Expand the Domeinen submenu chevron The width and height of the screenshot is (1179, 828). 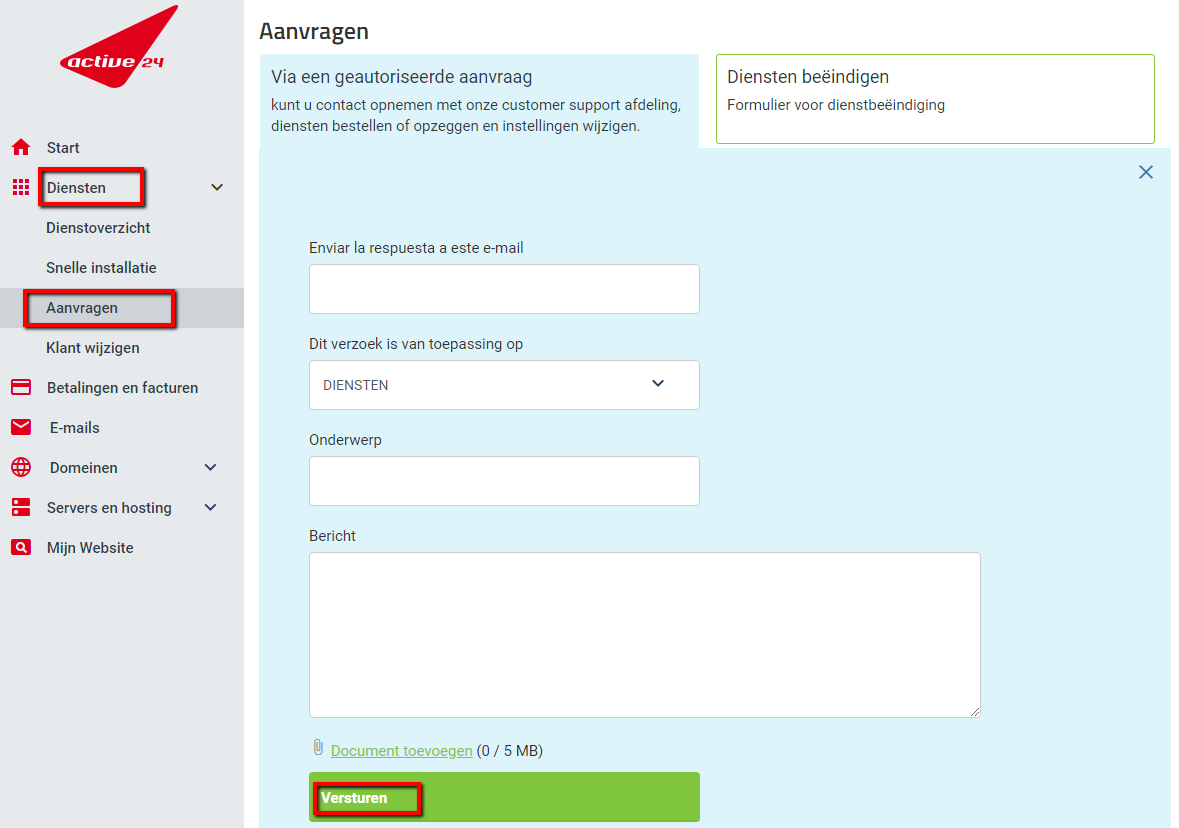tap(211, 468)
